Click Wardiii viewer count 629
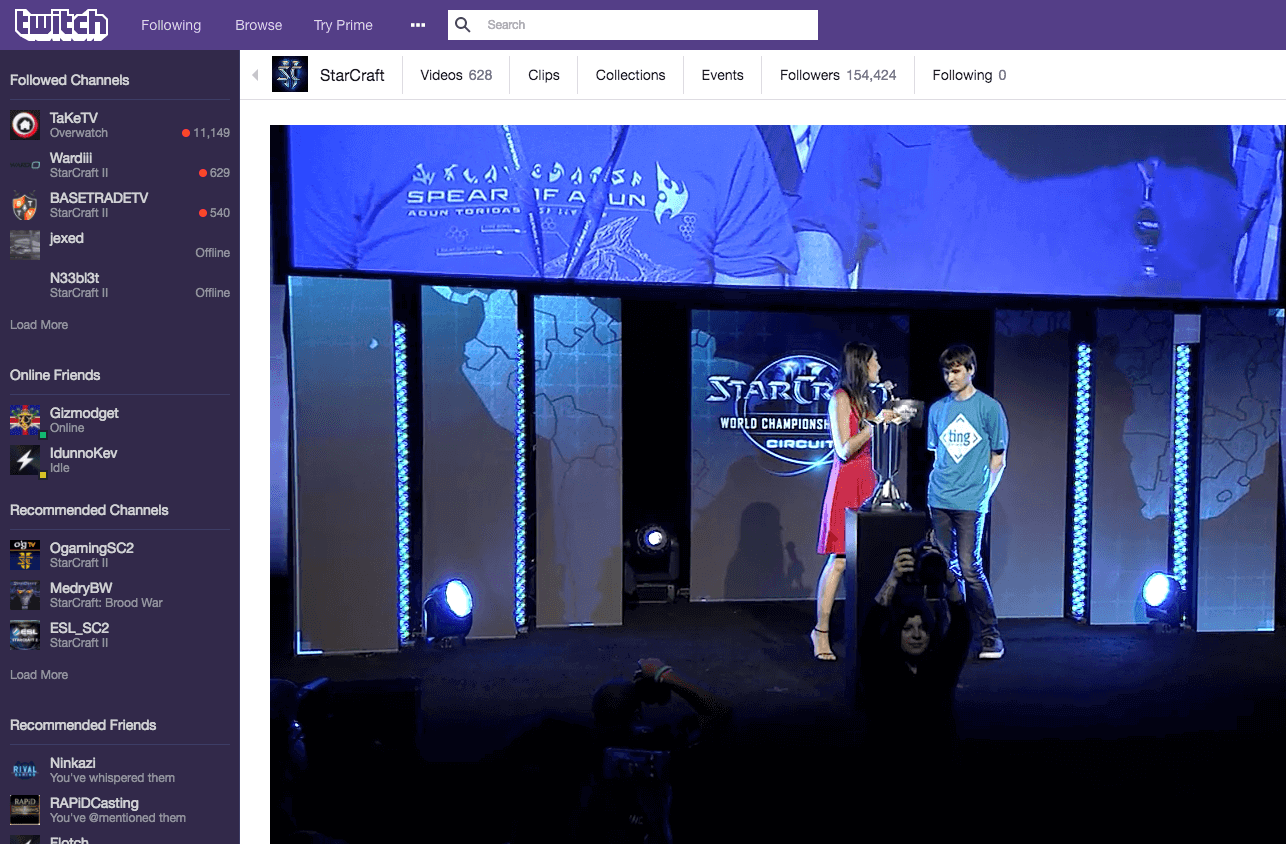 215,173
